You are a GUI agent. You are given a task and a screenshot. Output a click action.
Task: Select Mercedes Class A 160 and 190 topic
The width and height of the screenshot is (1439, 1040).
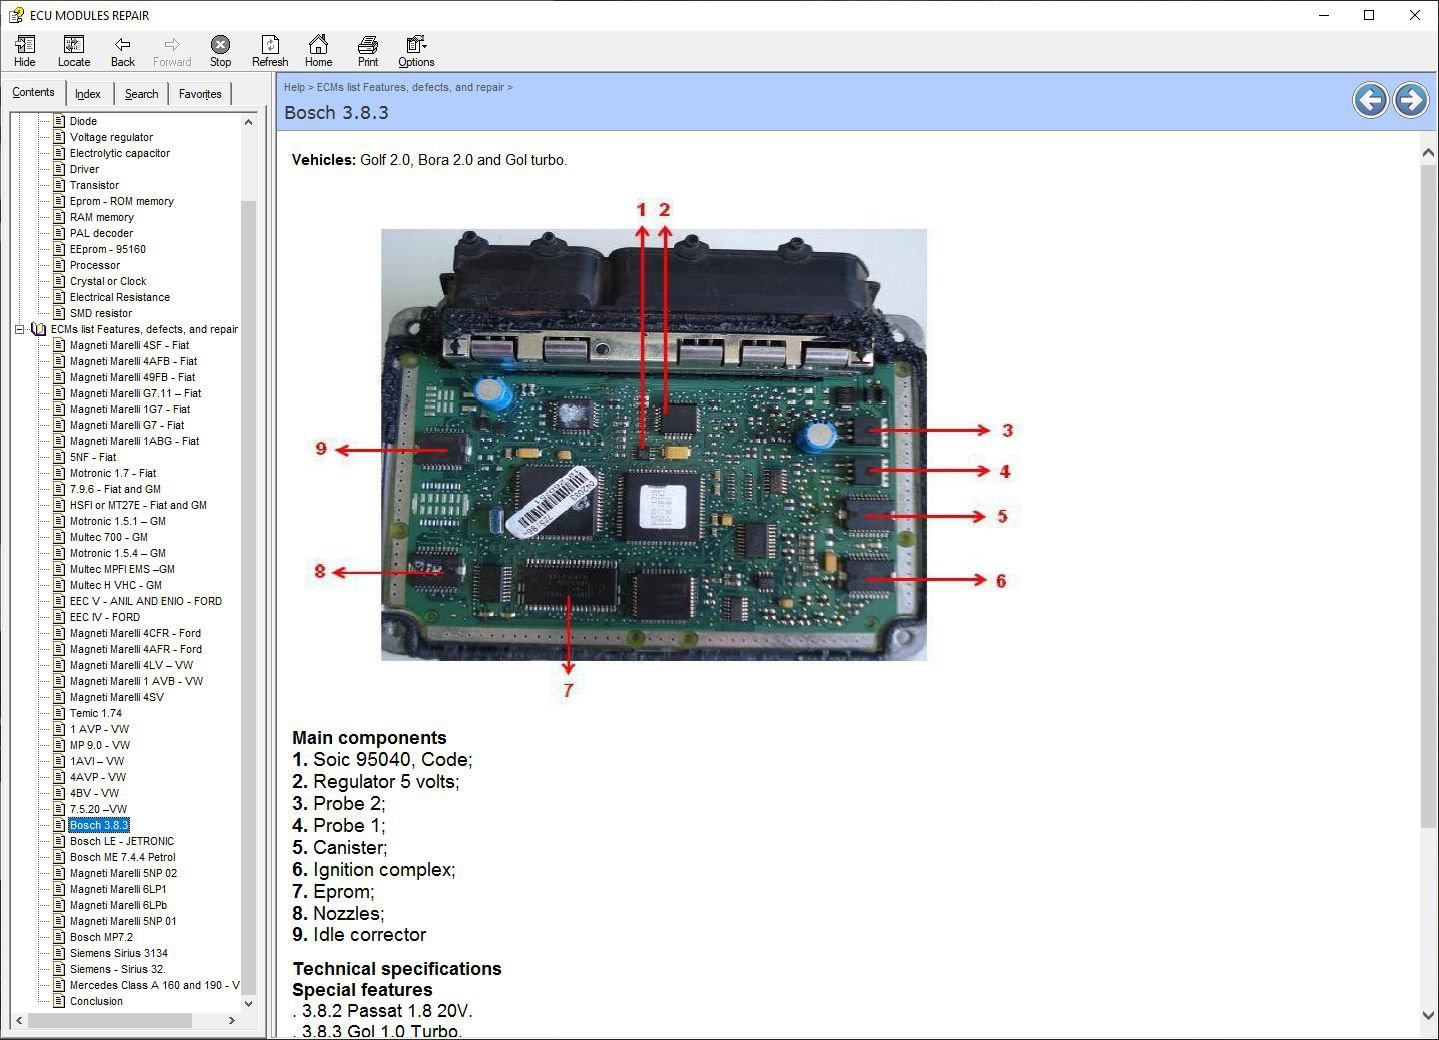click(x=155, y=985)
